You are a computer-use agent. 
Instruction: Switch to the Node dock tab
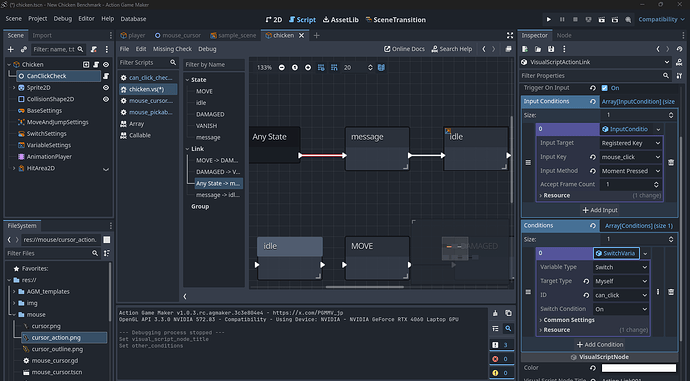point(564,35)
